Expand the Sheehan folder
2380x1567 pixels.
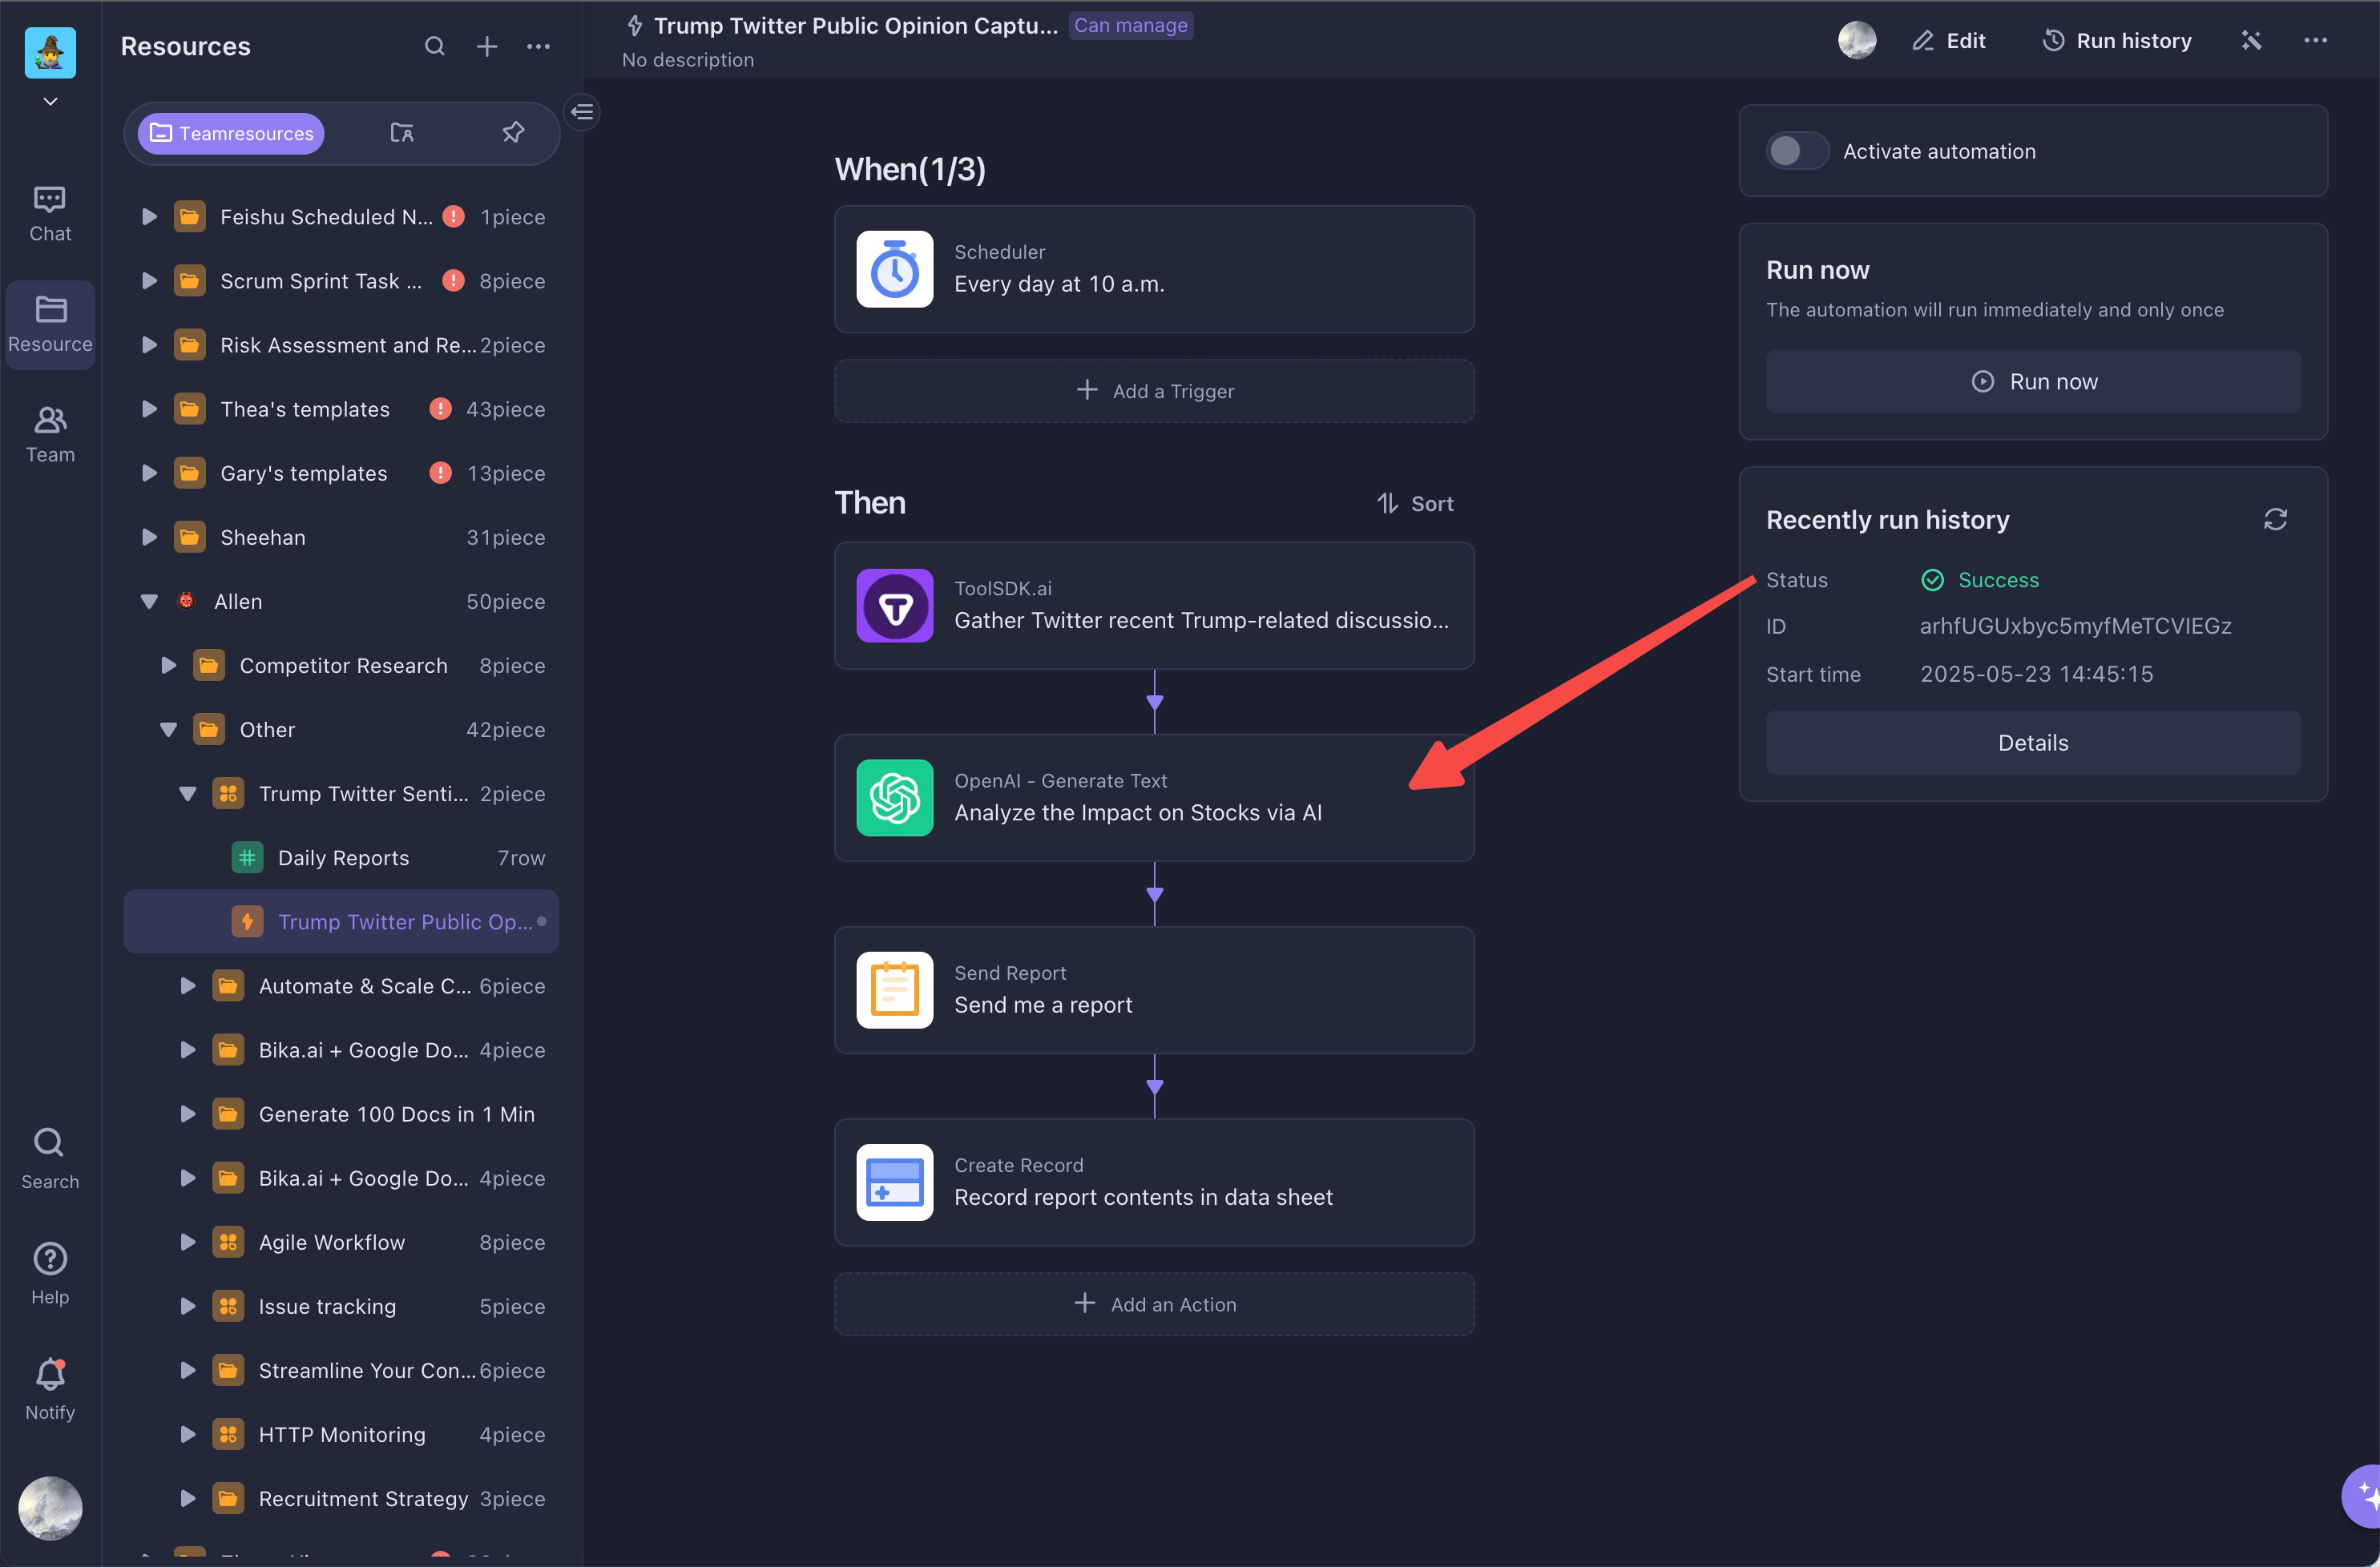point(149,537)
